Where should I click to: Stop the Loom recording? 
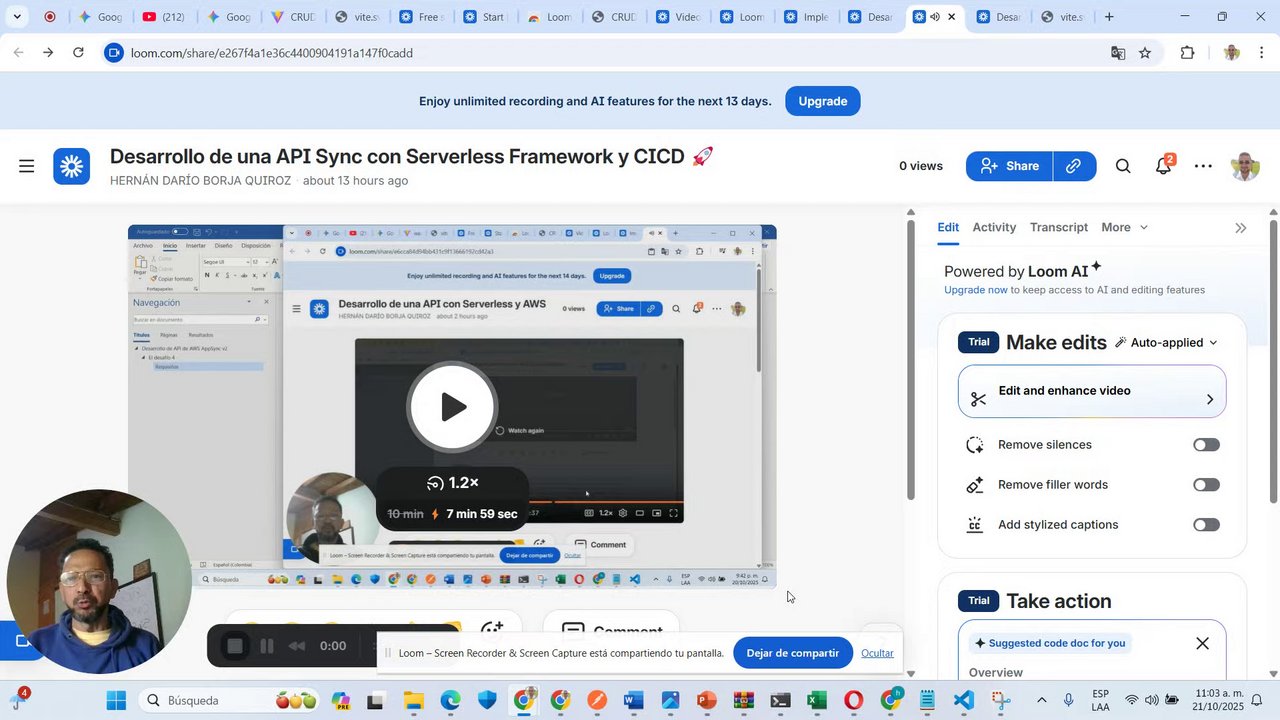pyautogui.click(x=235, y=646)
